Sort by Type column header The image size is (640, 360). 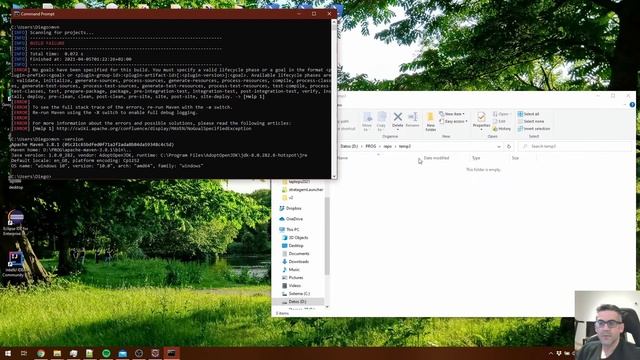point(476,158)
